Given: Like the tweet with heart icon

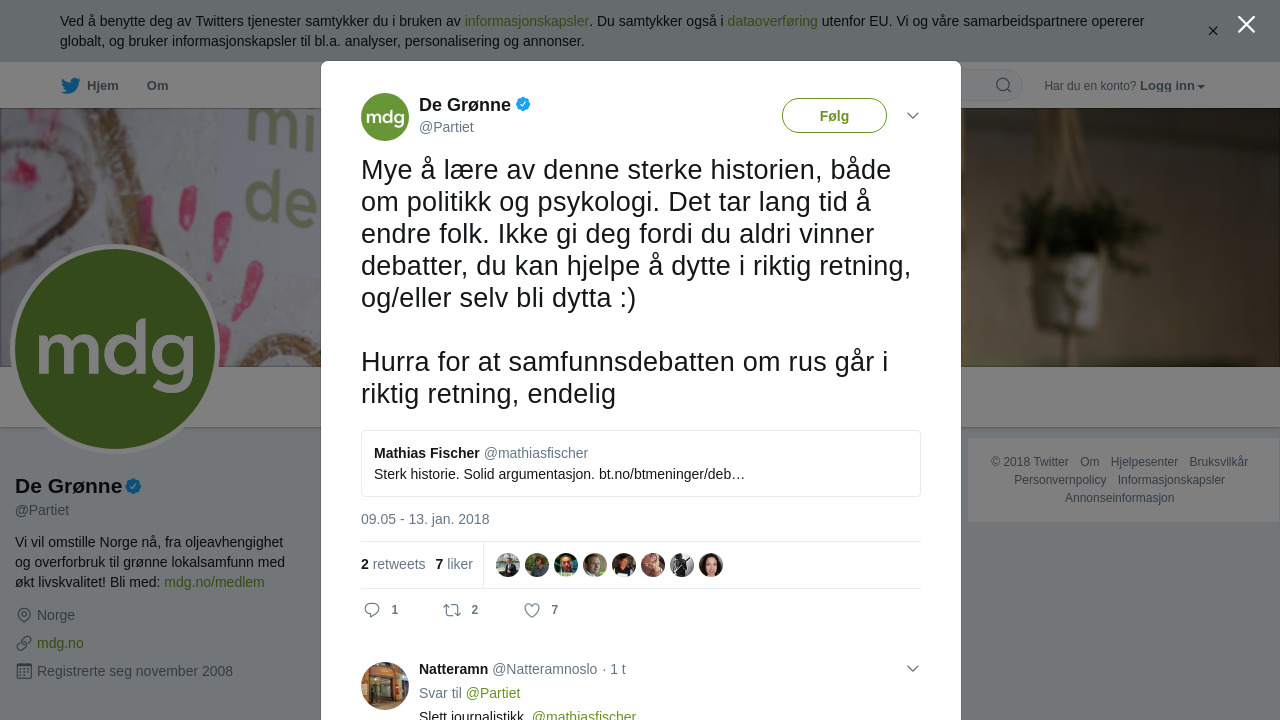Looking at the screenshot, I should [x=532, y=610].
